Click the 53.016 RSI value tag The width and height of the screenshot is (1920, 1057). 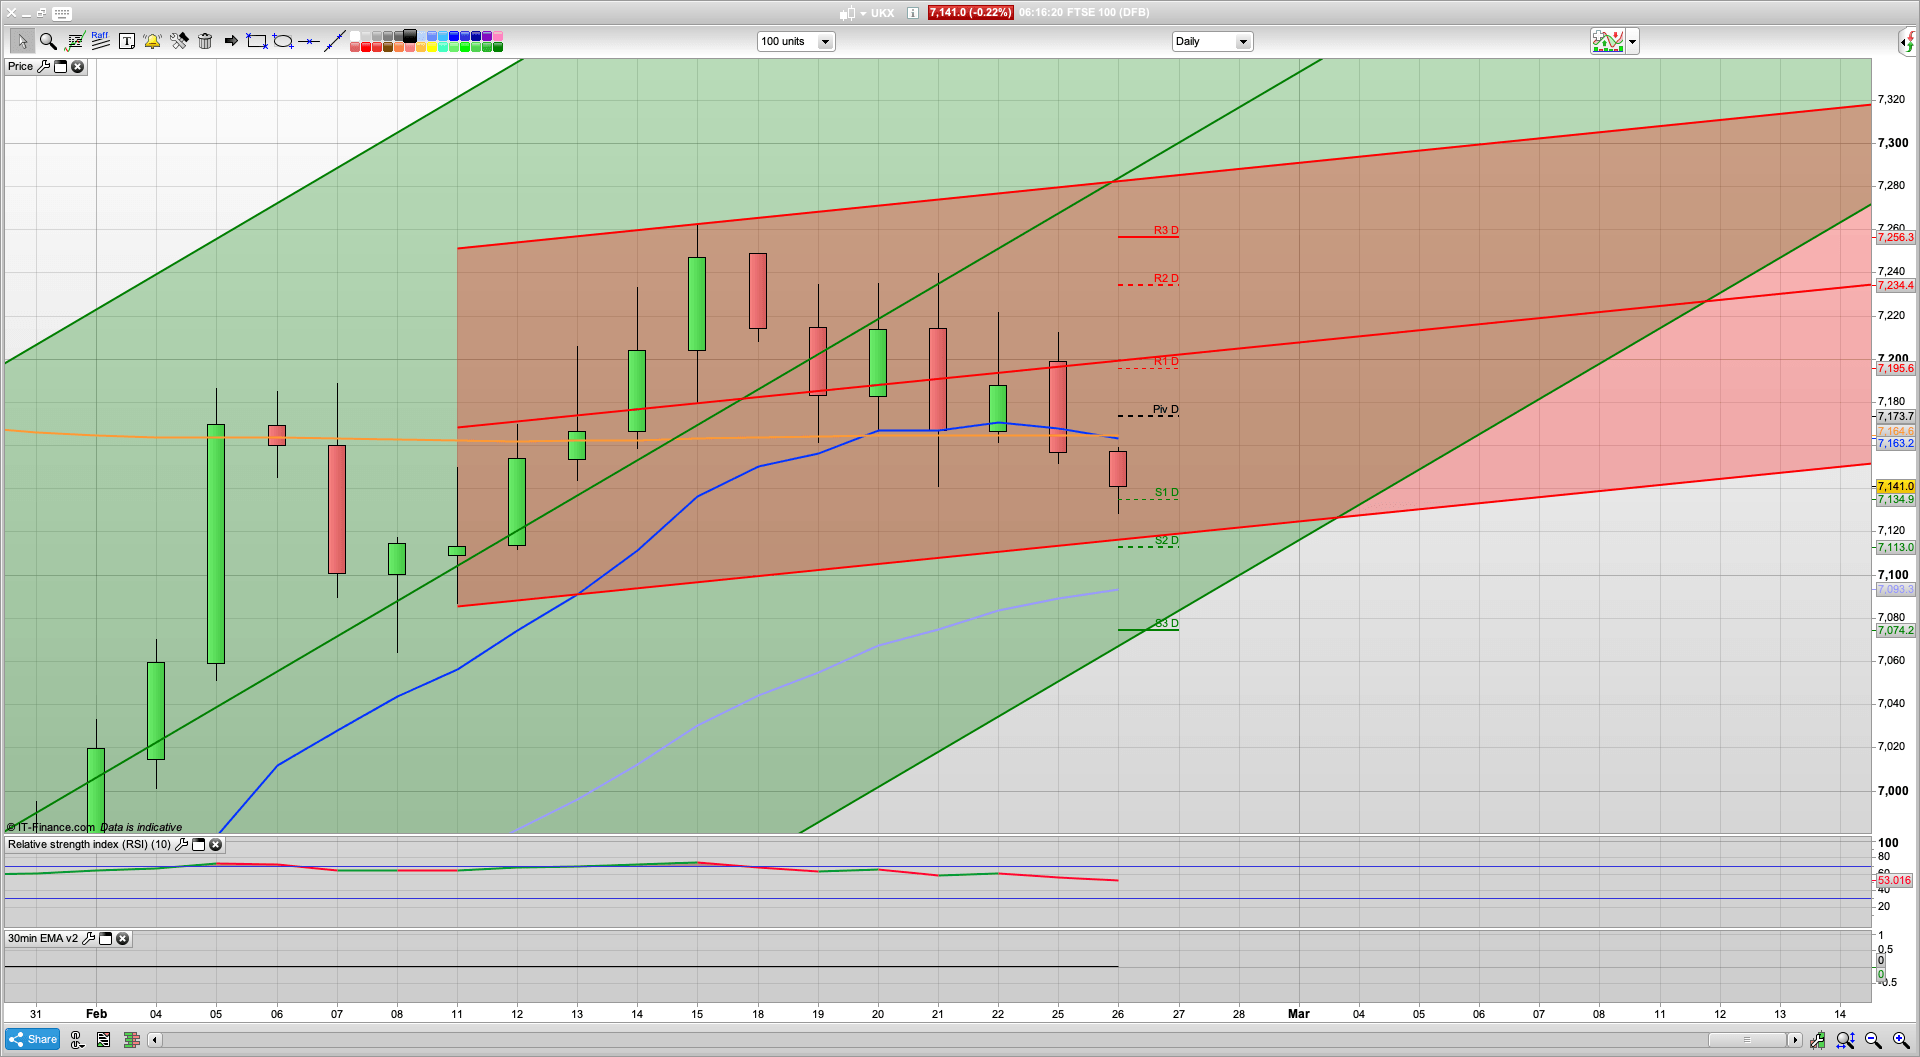pyautogui.click(x=1894, y=881)
